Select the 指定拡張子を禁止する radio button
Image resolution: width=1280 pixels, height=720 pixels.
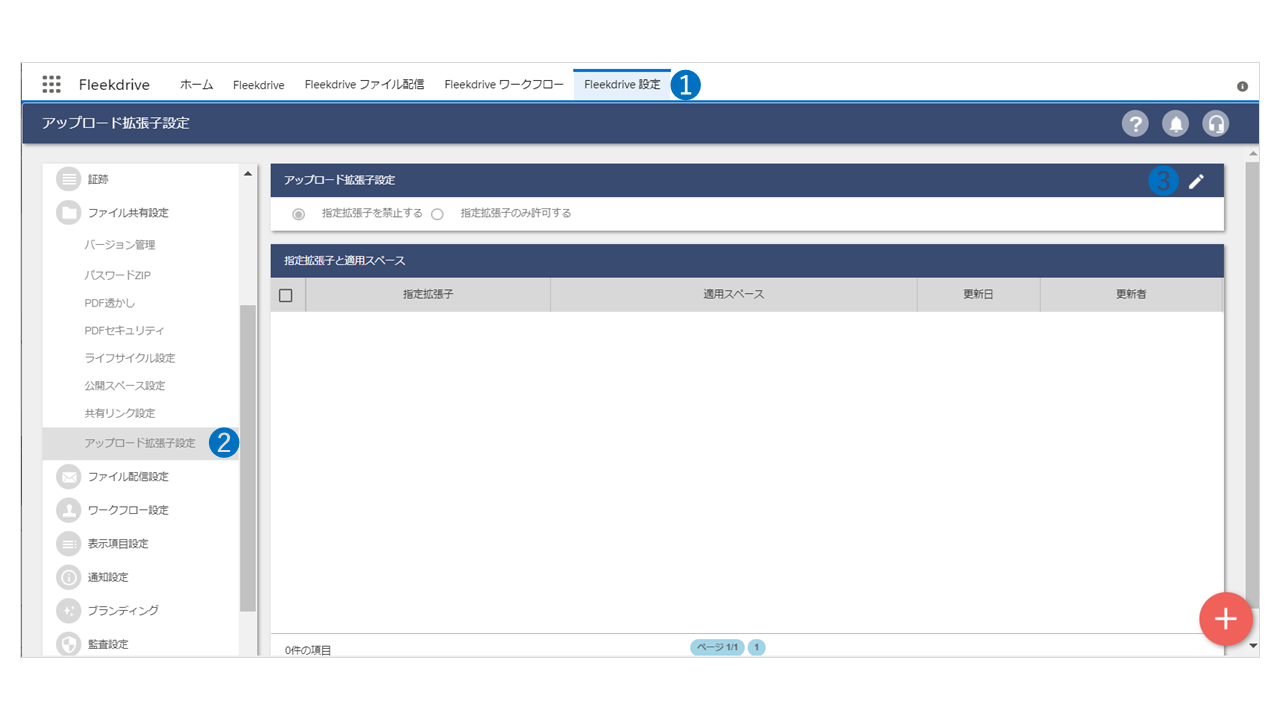pyautogui.click(x=299, y=214)
